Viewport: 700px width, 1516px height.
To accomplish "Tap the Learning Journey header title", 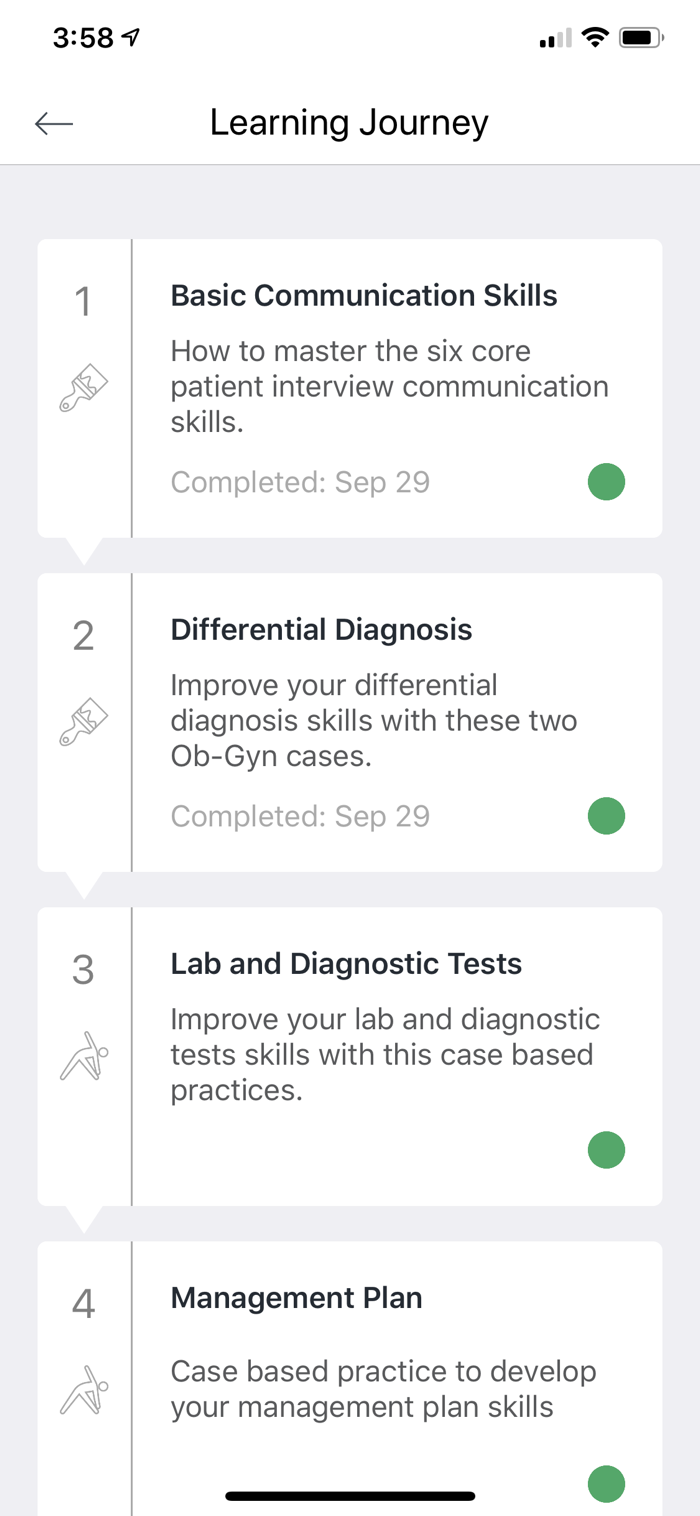I will 349,123.
